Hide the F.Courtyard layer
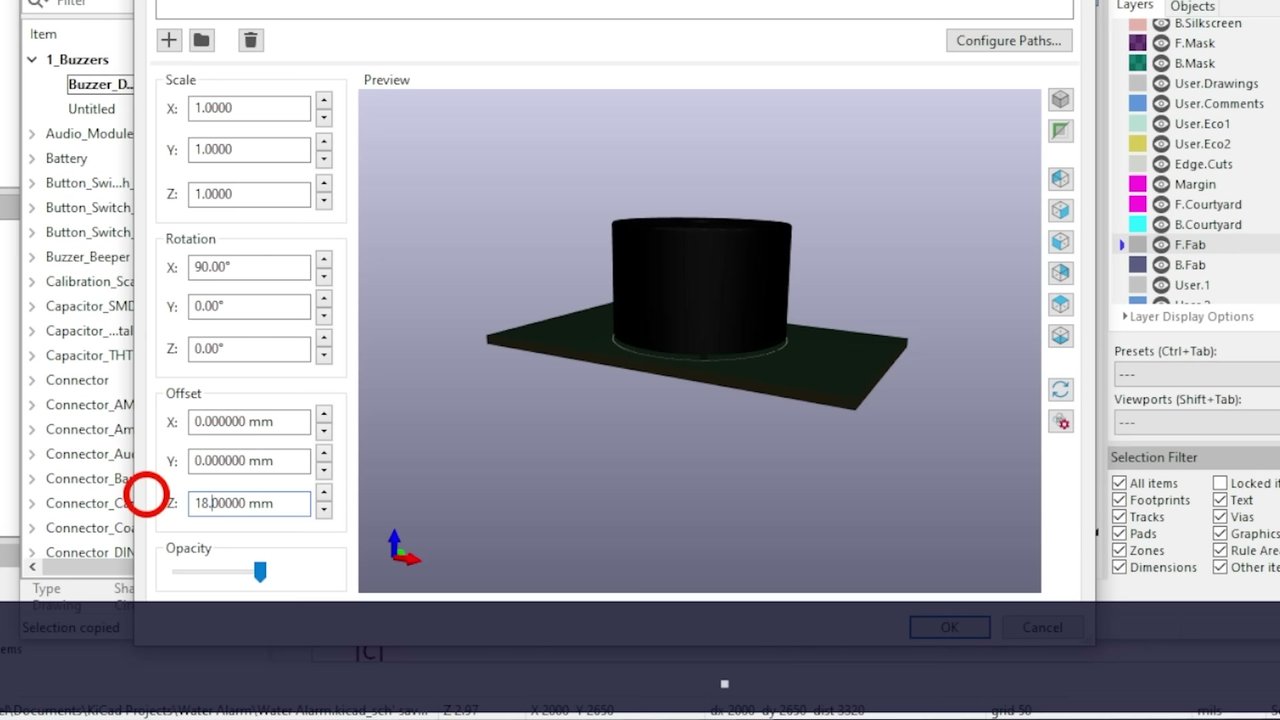 pyautogui.click(x=1161, y=204)
